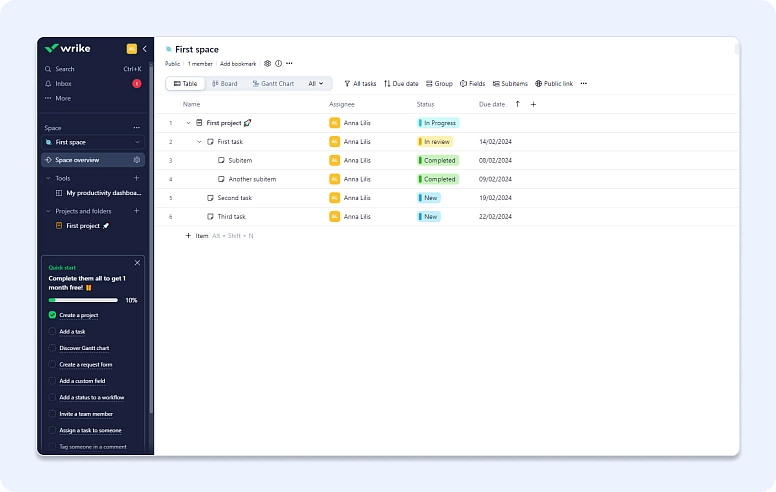Check the 'Discover Gantt chart' circle
This screenshot has width=776, height=492.
[x=52, y=348]
